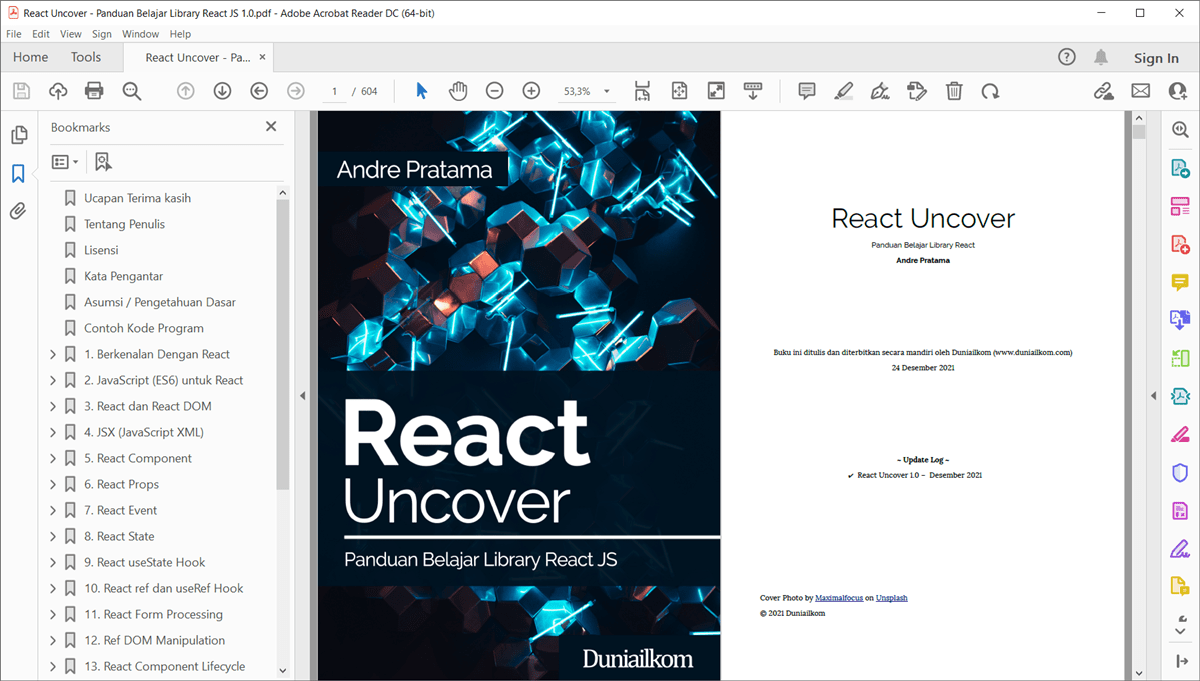The width and height of the screenshot is (1200, 681).
Task: Click the fit width scrolling icon
Action: [643, 91]
